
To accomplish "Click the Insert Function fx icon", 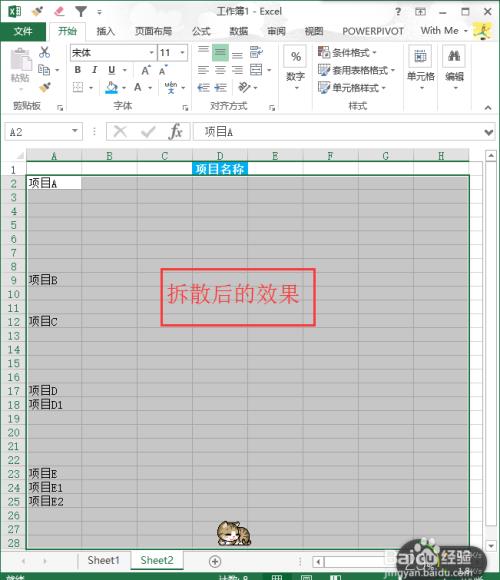I will 175,131.
